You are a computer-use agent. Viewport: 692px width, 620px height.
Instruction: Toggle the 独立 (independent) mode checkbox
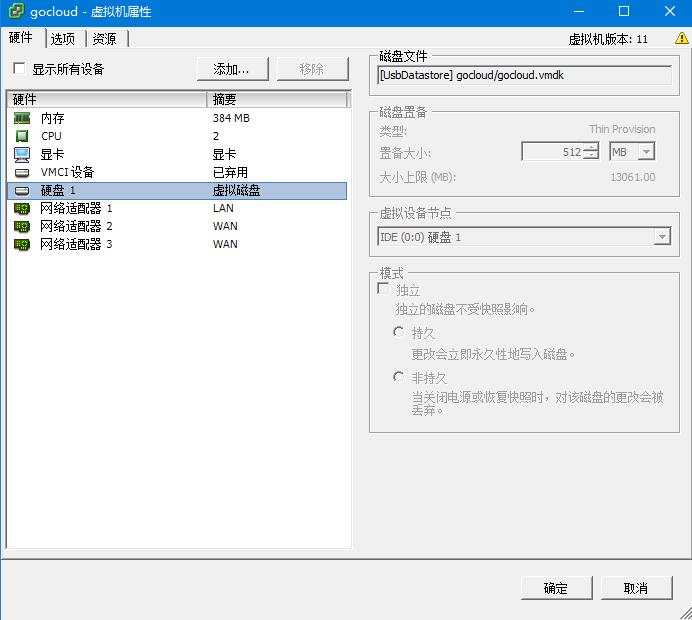pyautogui.click(x=383, y=289)
